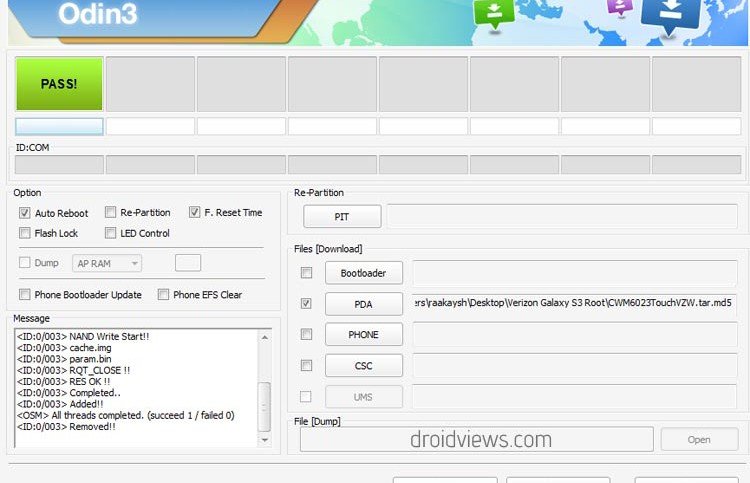Click the progress bar under PASS!

point(59,127)
